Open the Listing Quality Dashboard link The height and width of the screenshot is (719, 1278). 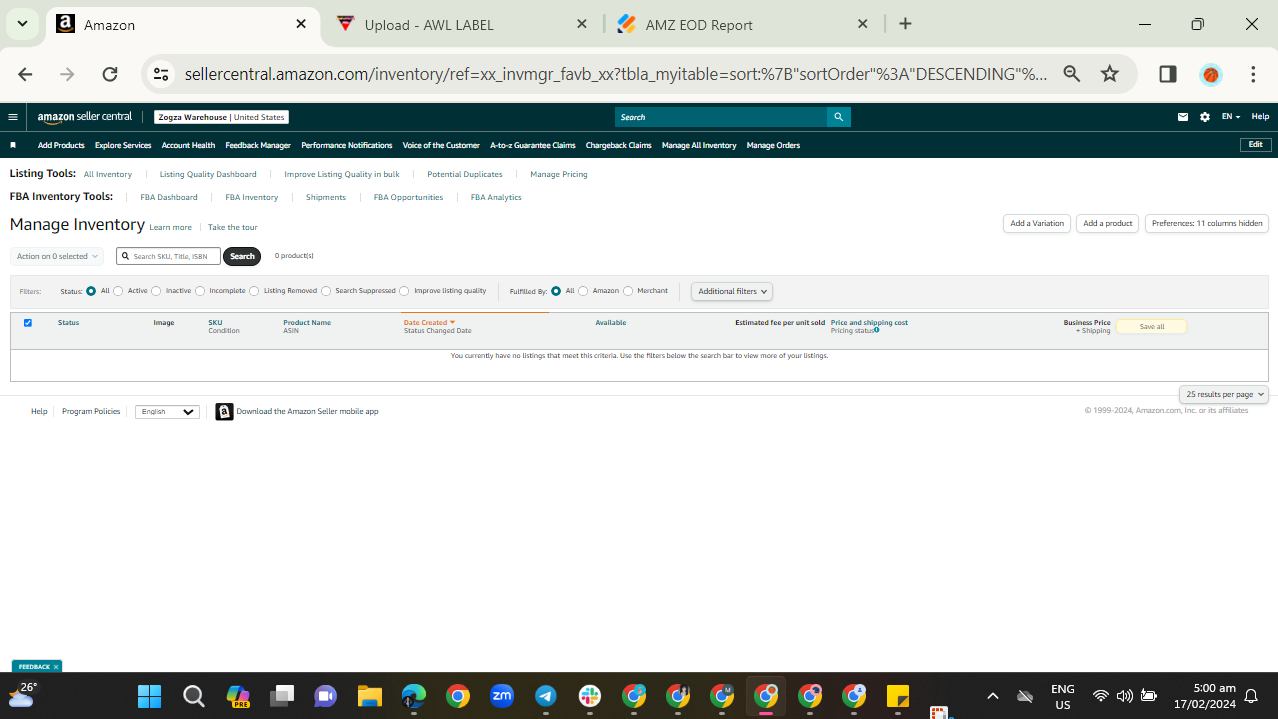pos(208,174)
